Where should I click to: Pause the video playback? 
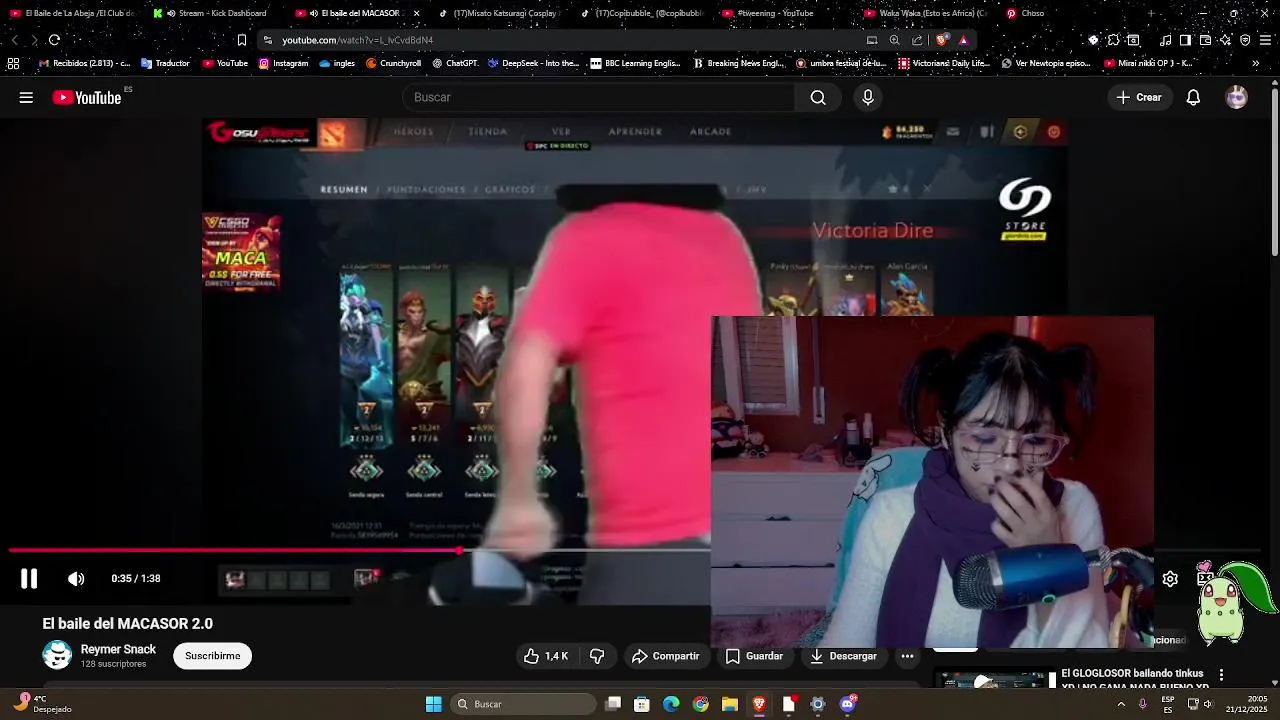tap(29, 578)
